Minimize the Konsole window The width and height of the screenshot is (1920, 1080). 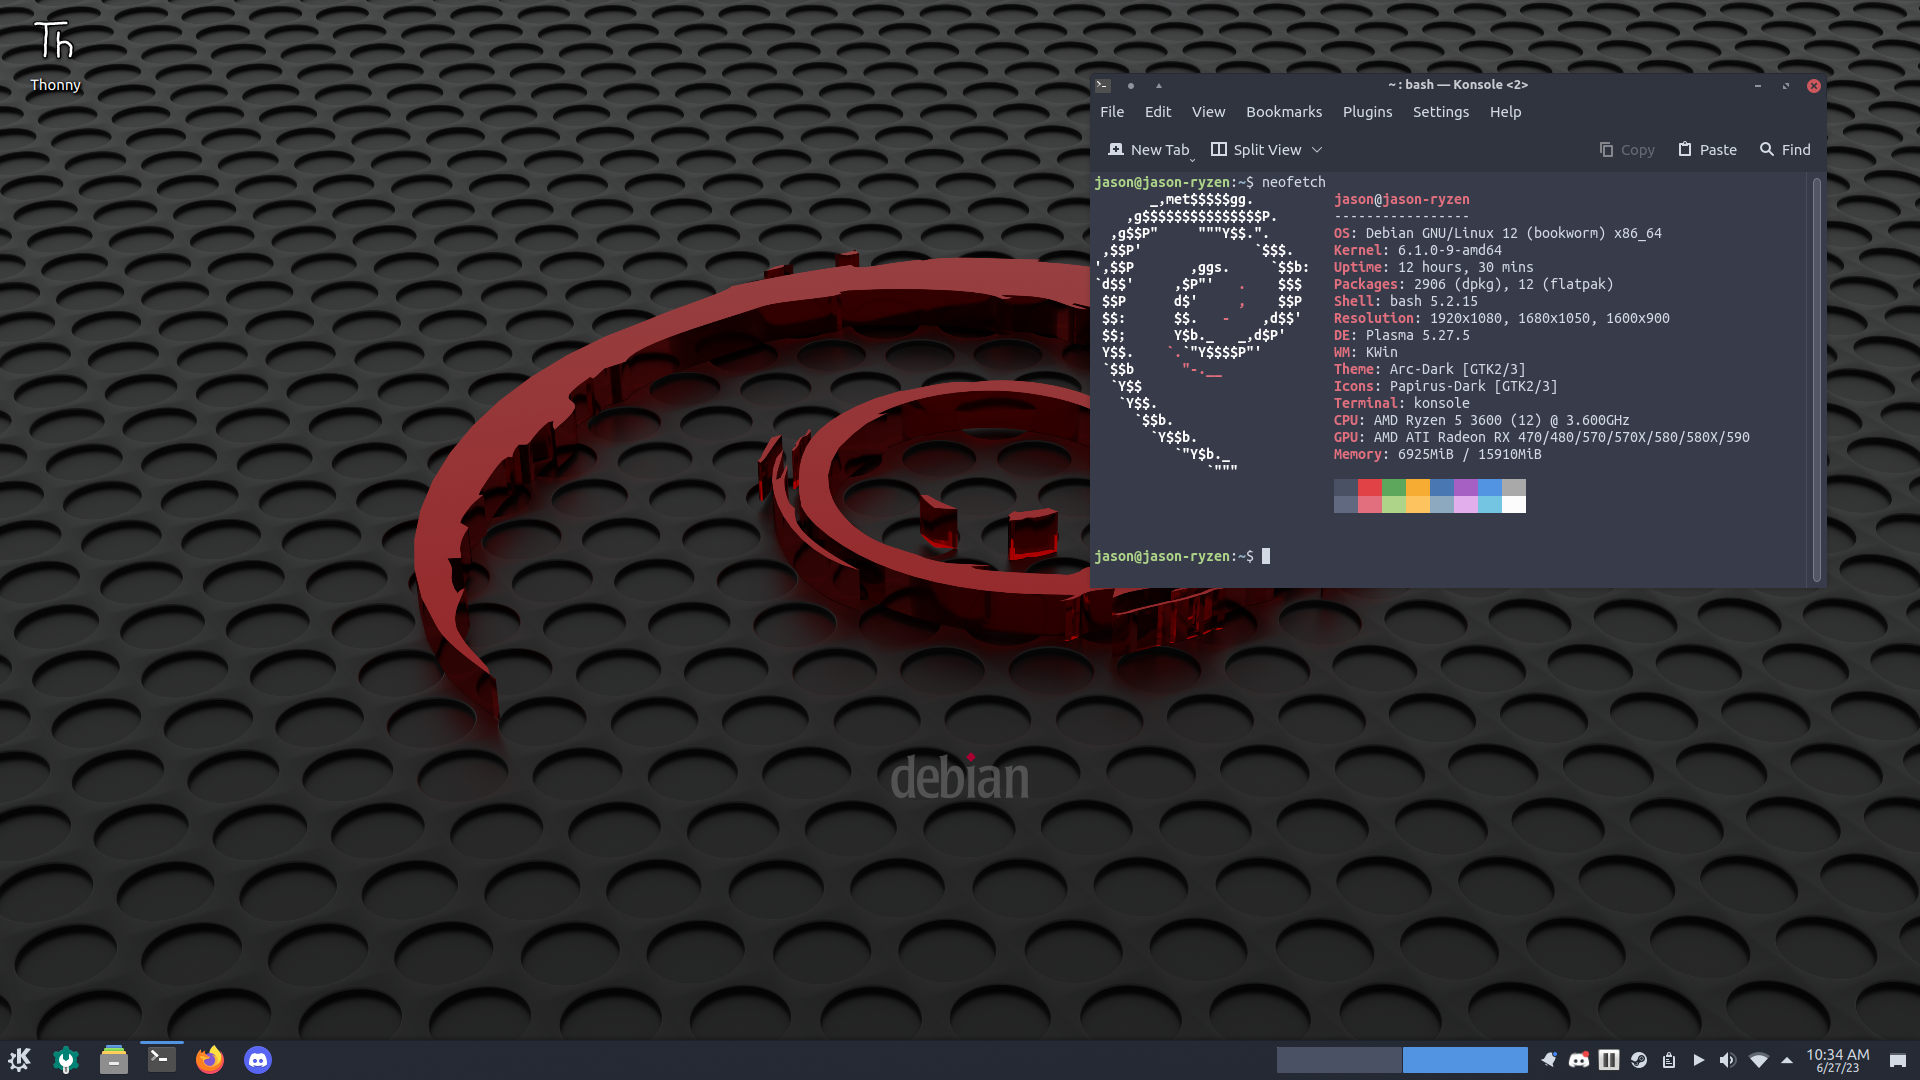click(x=1757, y=86)
